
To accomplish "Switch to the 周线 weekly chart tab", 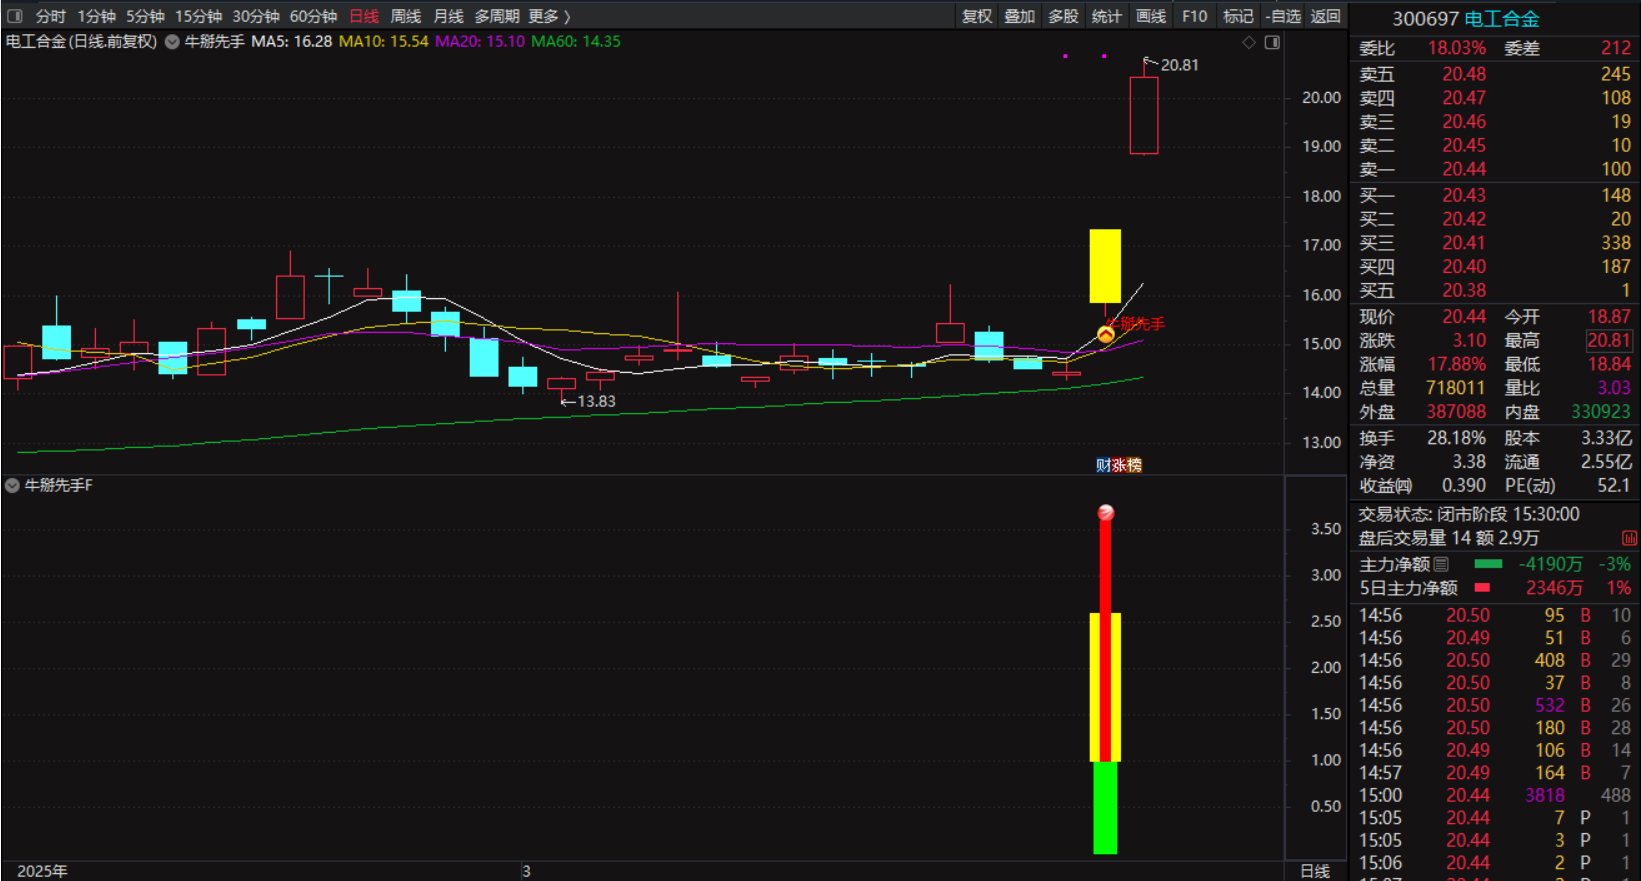I will 405,16.
